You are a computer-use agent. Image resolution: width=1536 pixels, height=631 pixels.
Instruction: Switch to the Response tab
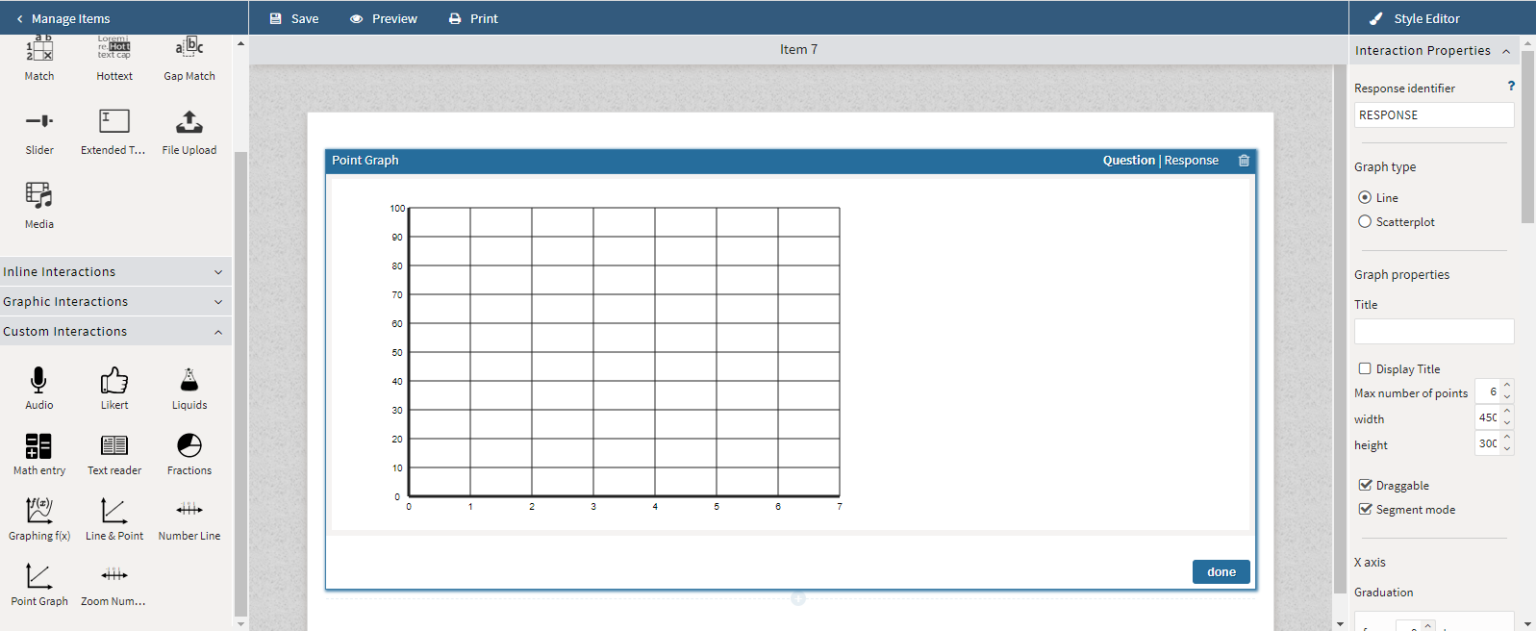[x=1191, y=159]
